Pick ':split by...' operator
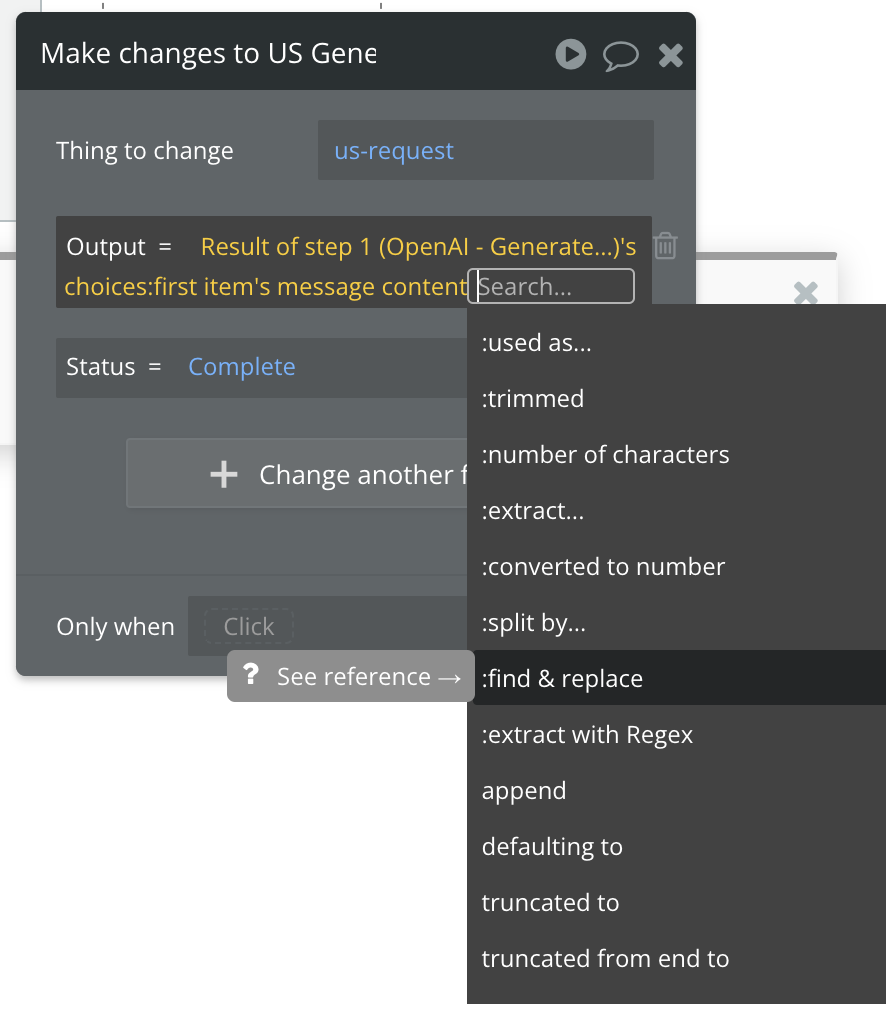Image resolution: width=886 pixels, height=1016 pixels. pyautogui.click(x=534, y=623)
